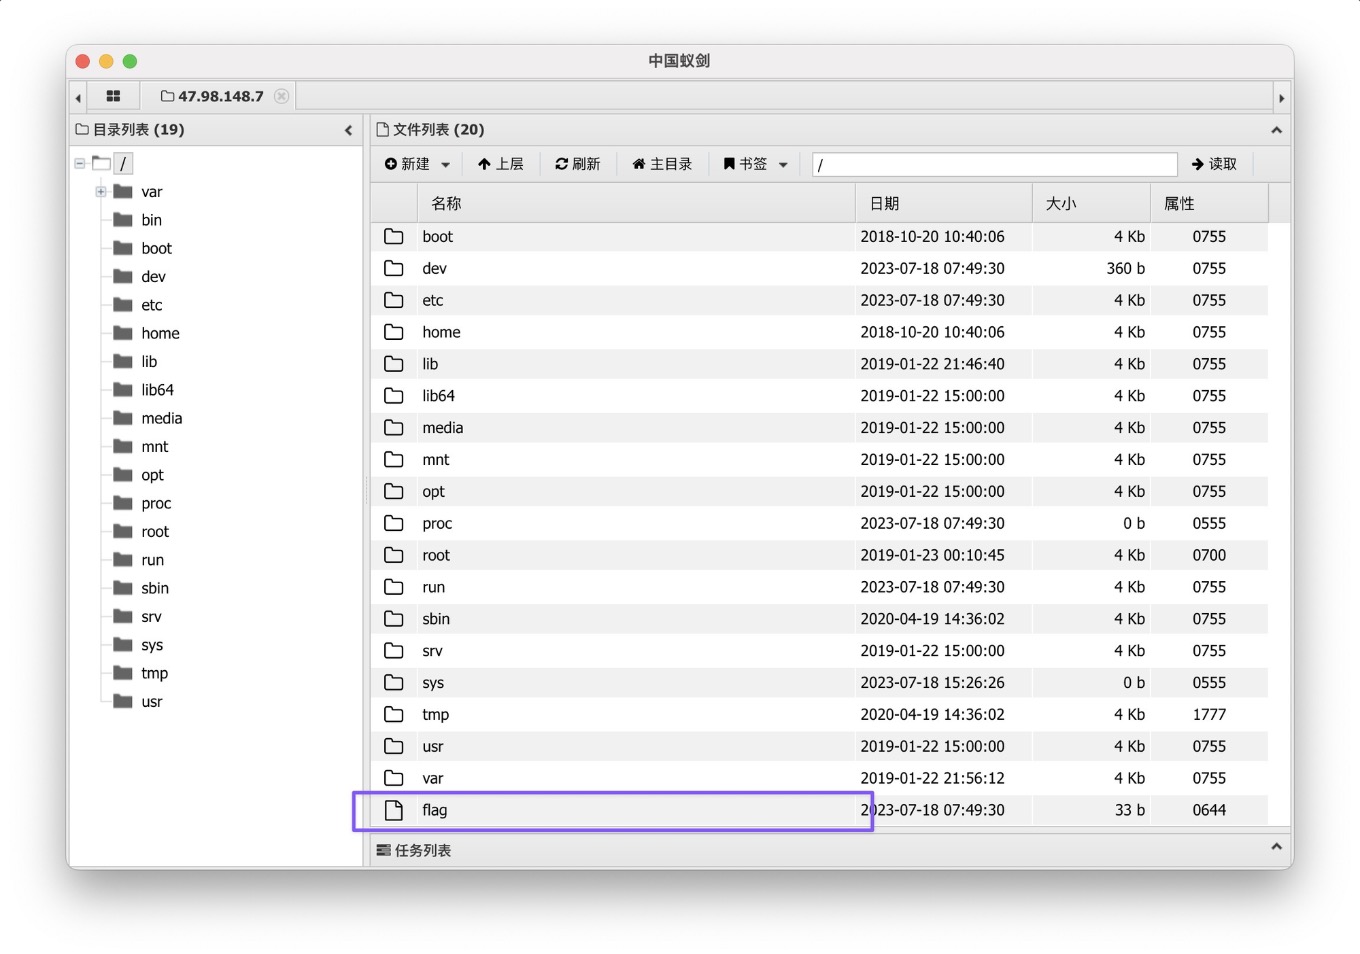Select the lib64 row name in file list

pyautogui.click(x=438, y=396)
